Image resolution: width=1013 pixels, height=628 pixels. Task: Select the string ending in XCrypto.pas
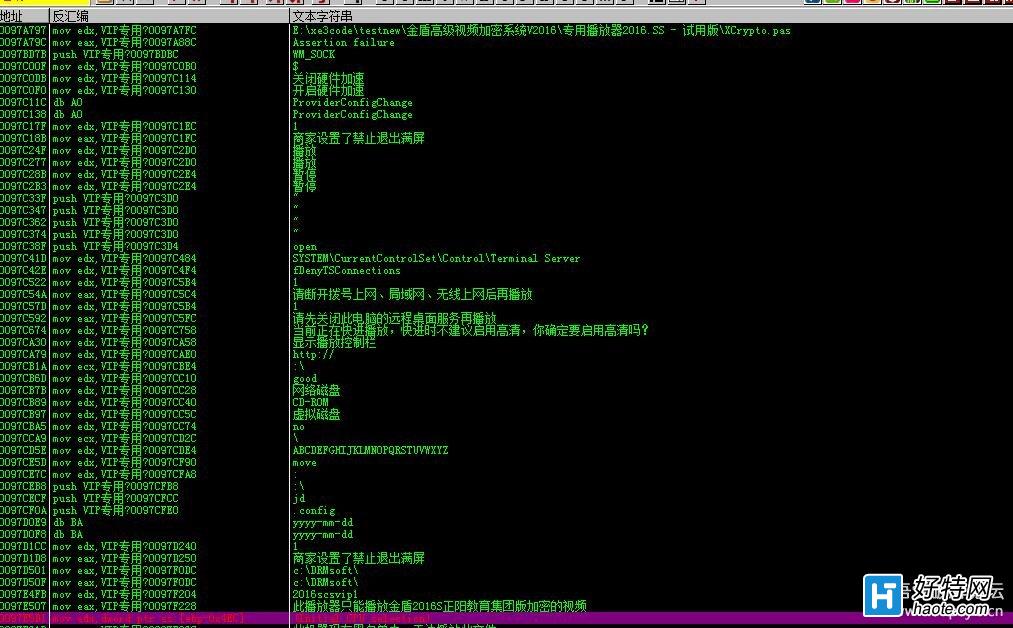point(541,30)
